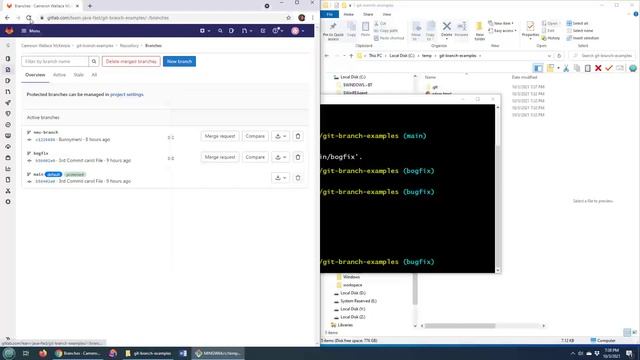Viewport: 640px width, 360px height.
Task: Click Invert selection in Explorer ribbon
Action: point(582,38)
